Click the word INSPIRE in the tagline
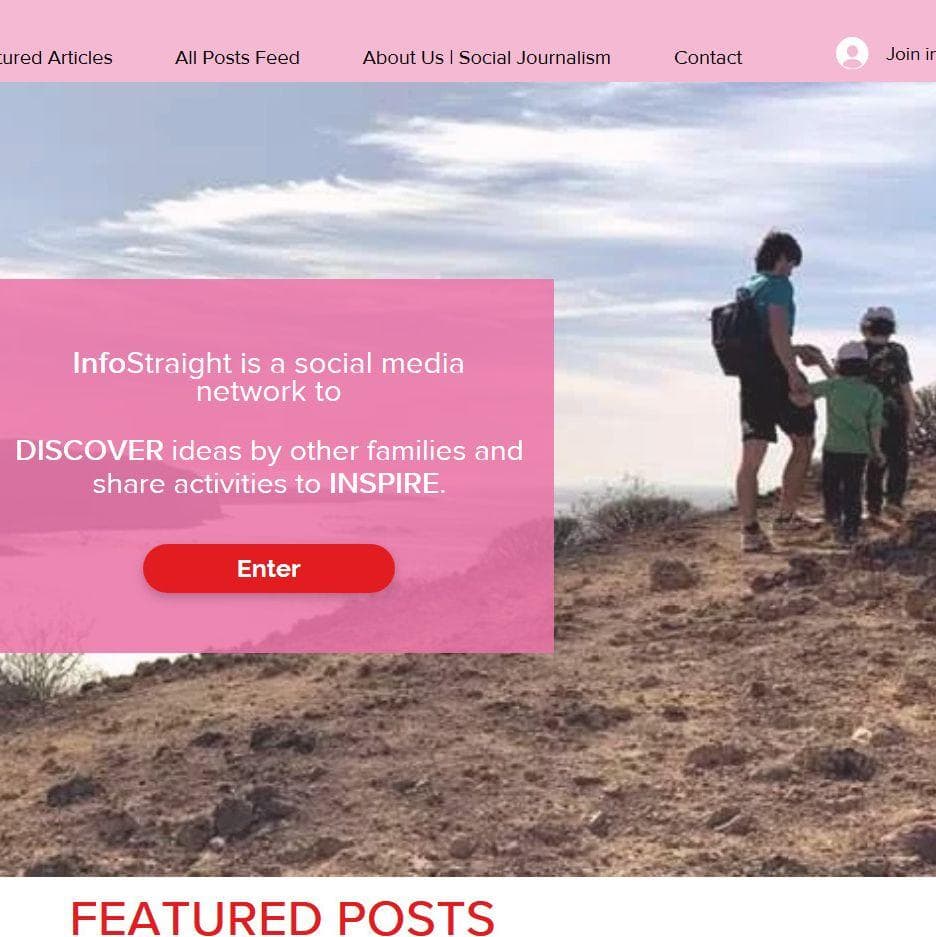The width and height of the screenshot is (936, 937). [x=384, y=484]
